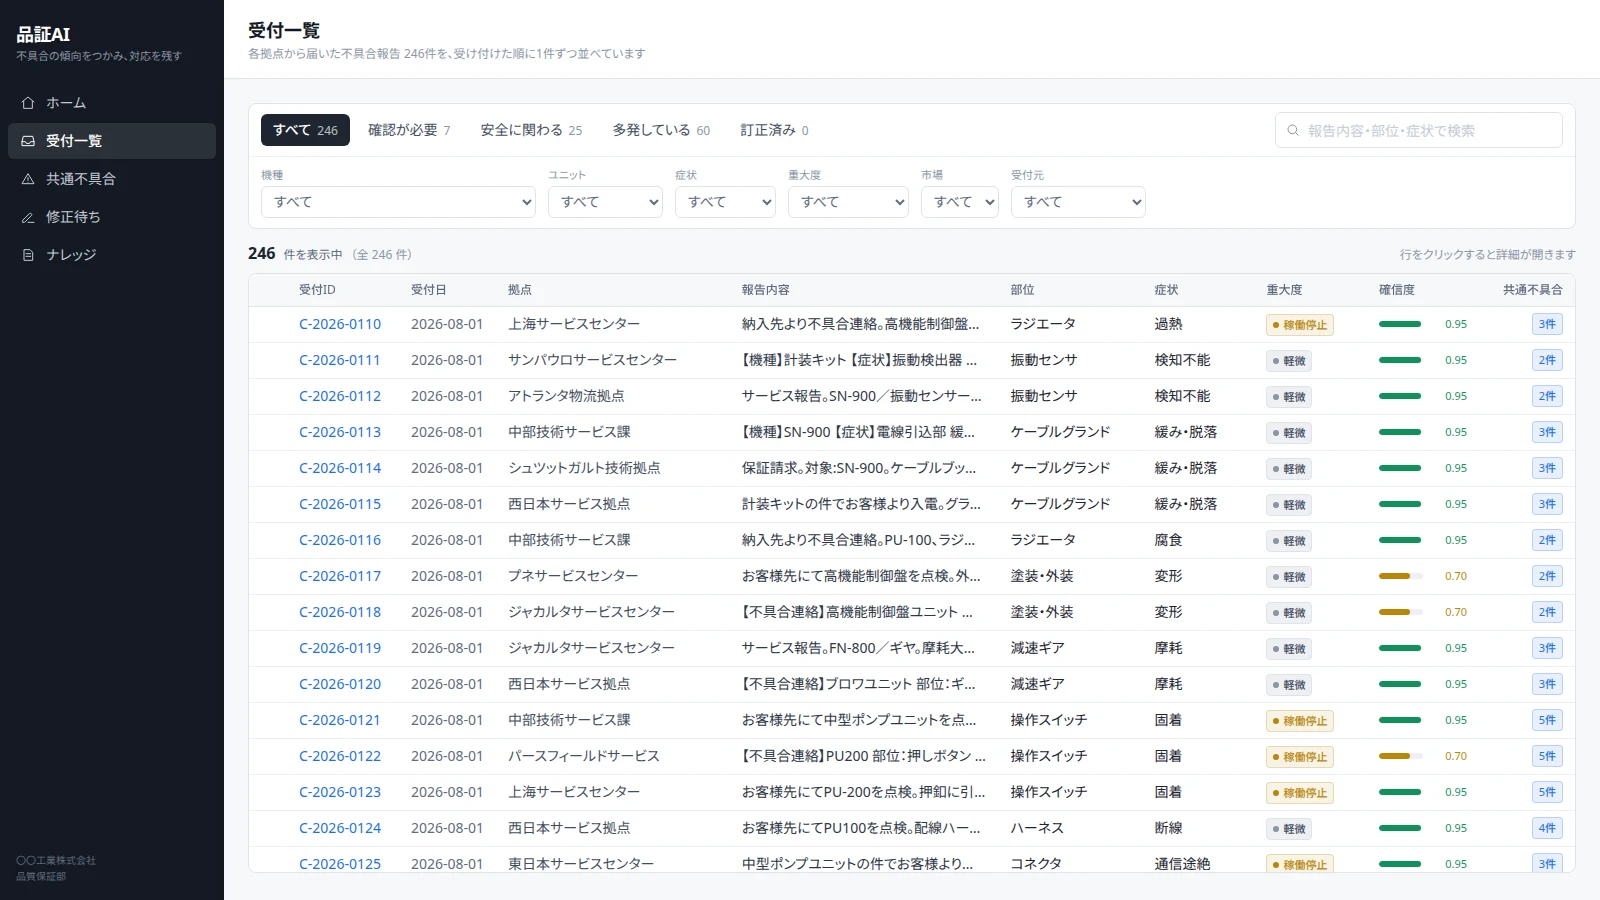
Task: Click the 確信度 column header
Action: (1397, 290)
